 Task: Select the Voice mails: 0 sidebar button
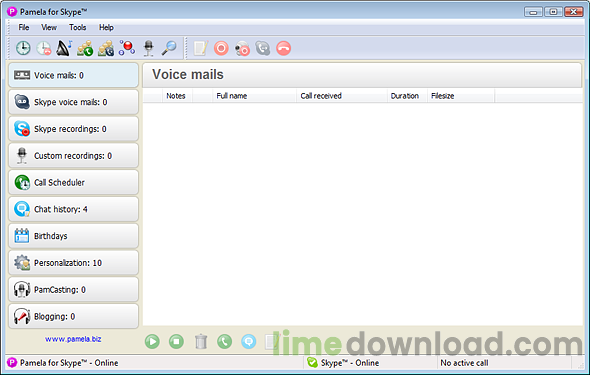(73, 75)
